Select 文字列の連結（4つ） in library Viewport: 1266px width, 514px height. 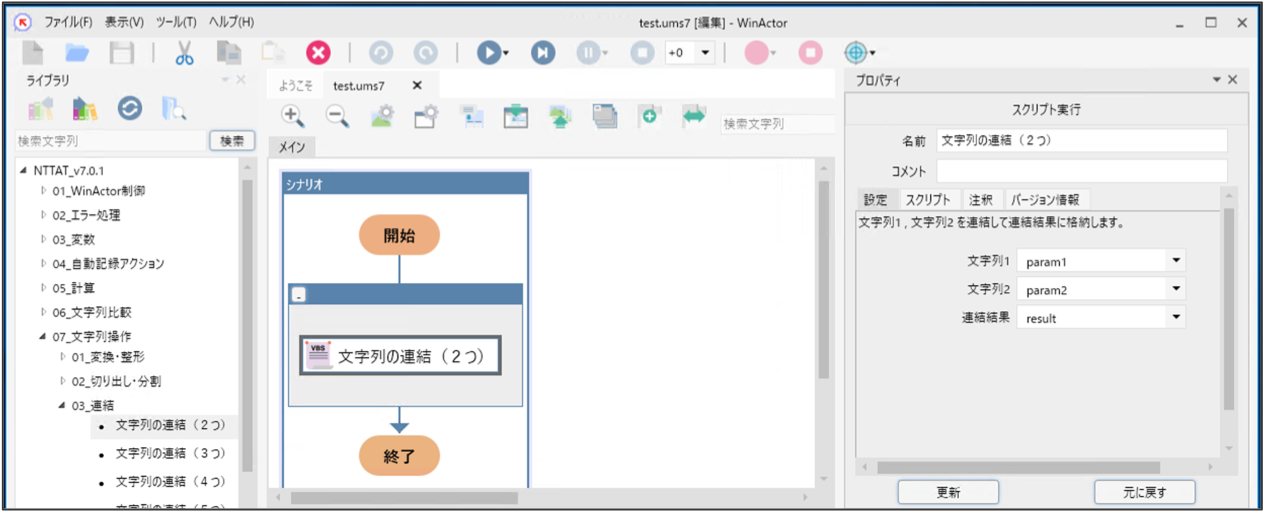point(170,482)
